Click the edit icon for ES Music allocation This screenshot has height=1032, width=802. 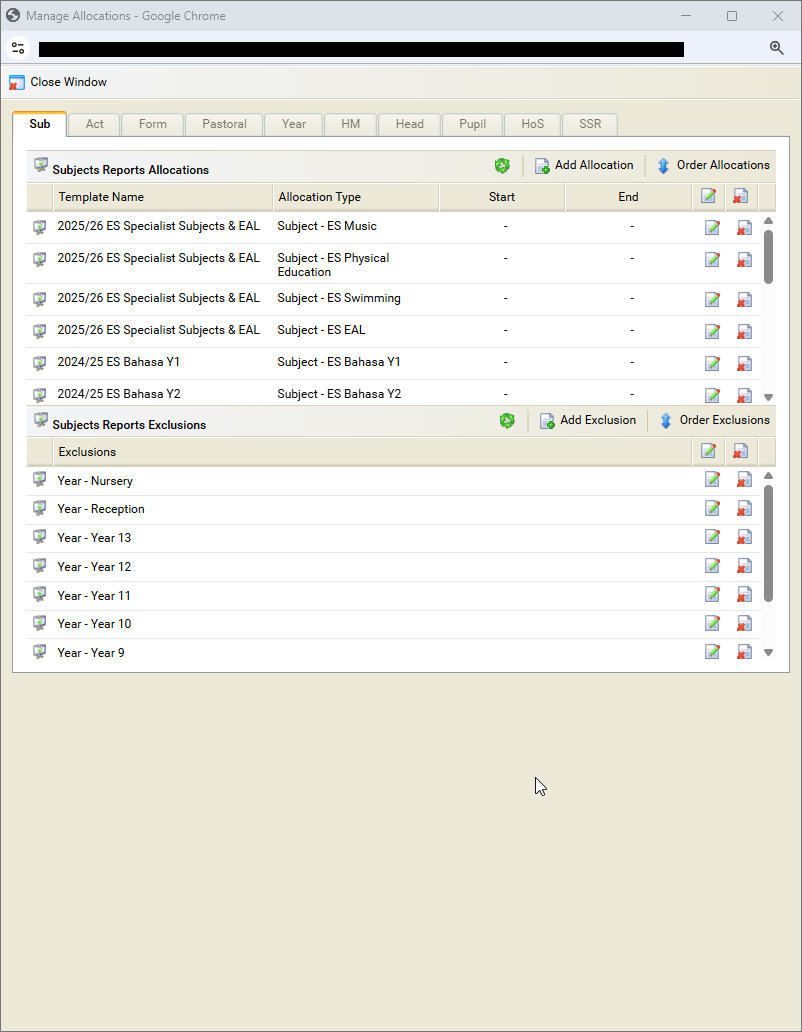(712, 228)
